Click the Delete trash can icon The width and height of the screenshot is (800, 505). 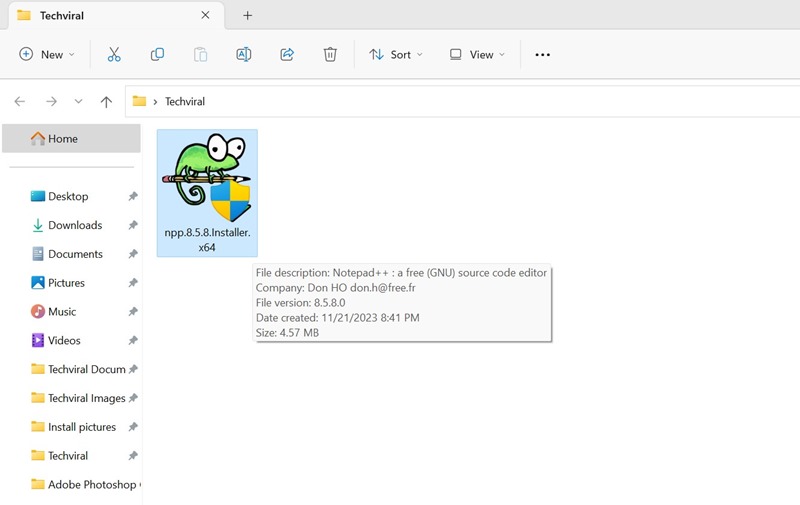[x=330, y=55]
